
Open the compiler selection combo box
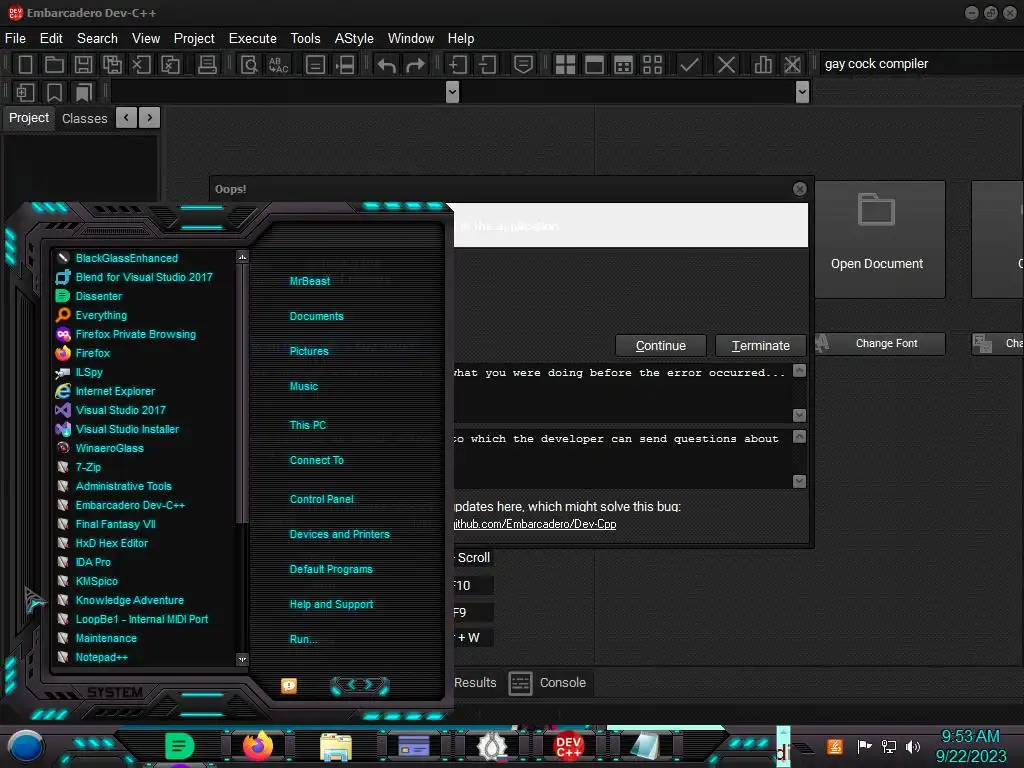click(921, 64)
